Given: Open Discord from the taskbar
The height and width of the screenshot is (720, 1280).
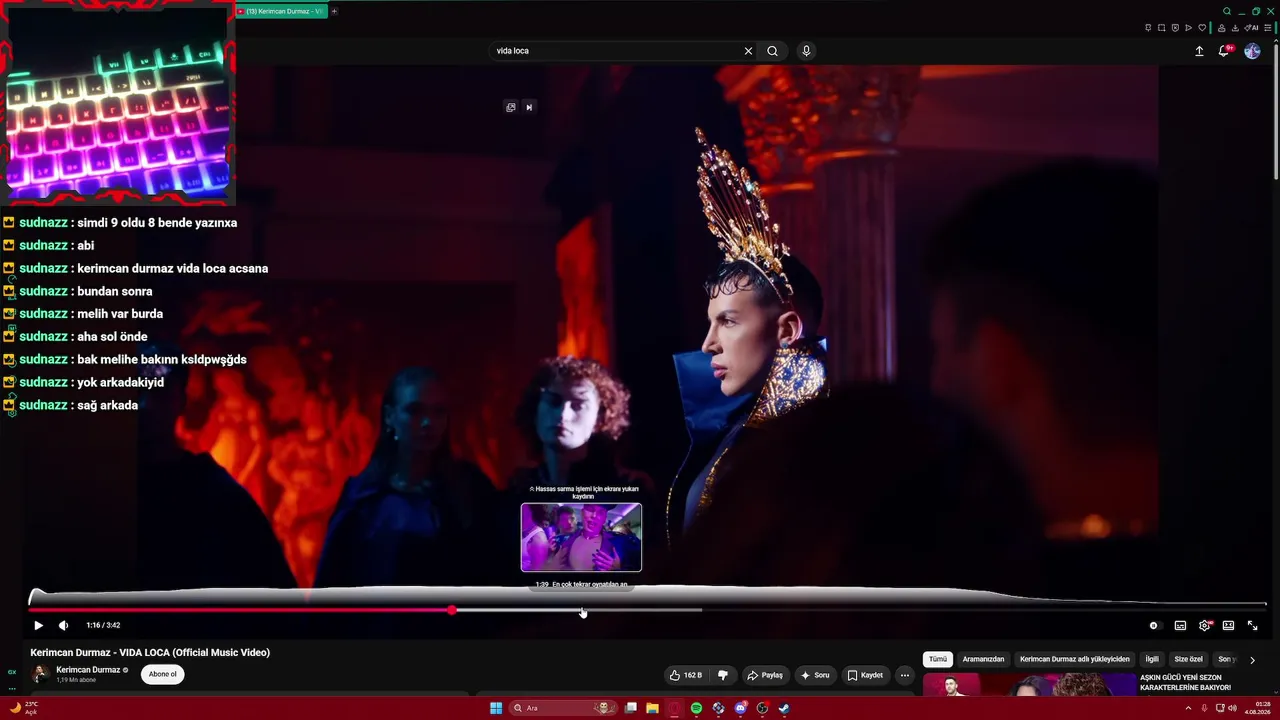Looking at the screenshot, I should [x=740, y=708].
